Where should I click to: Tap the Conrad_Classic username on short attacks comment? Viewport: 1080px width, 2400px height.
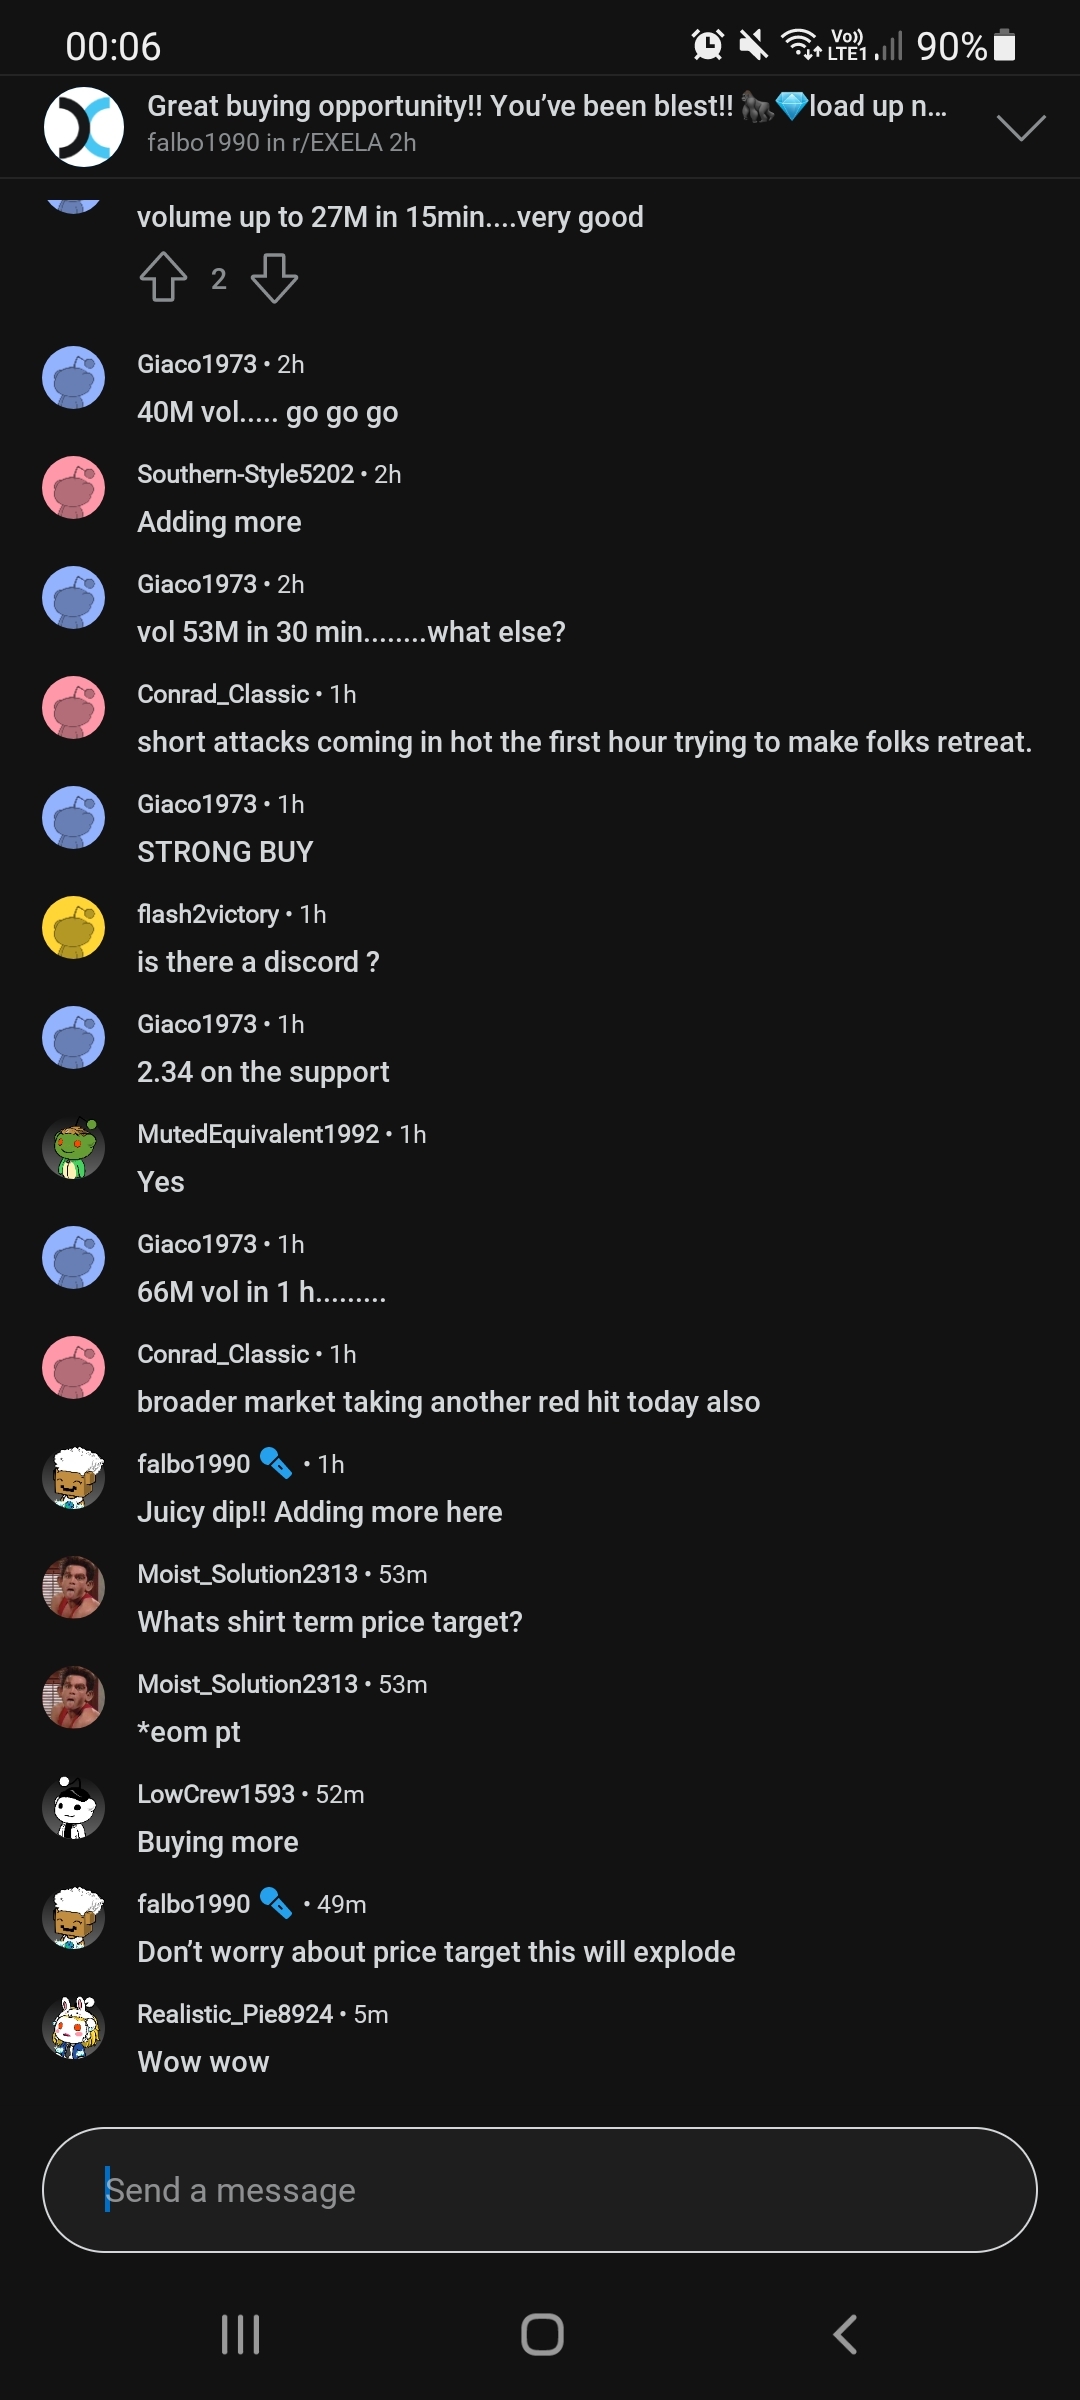click(x=223, y=694)
